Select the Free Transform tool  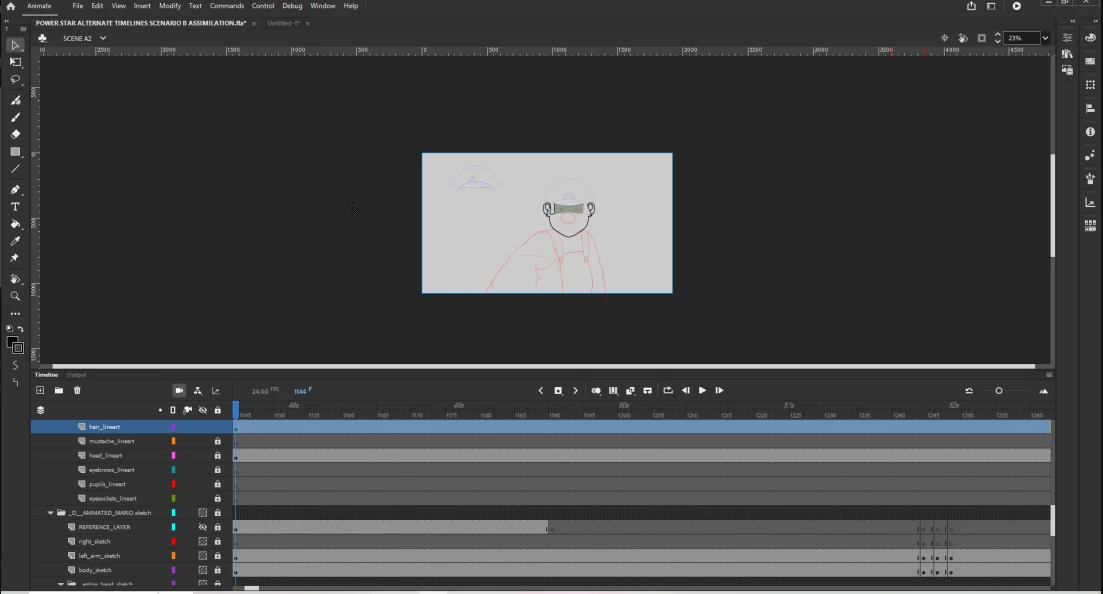15,63
